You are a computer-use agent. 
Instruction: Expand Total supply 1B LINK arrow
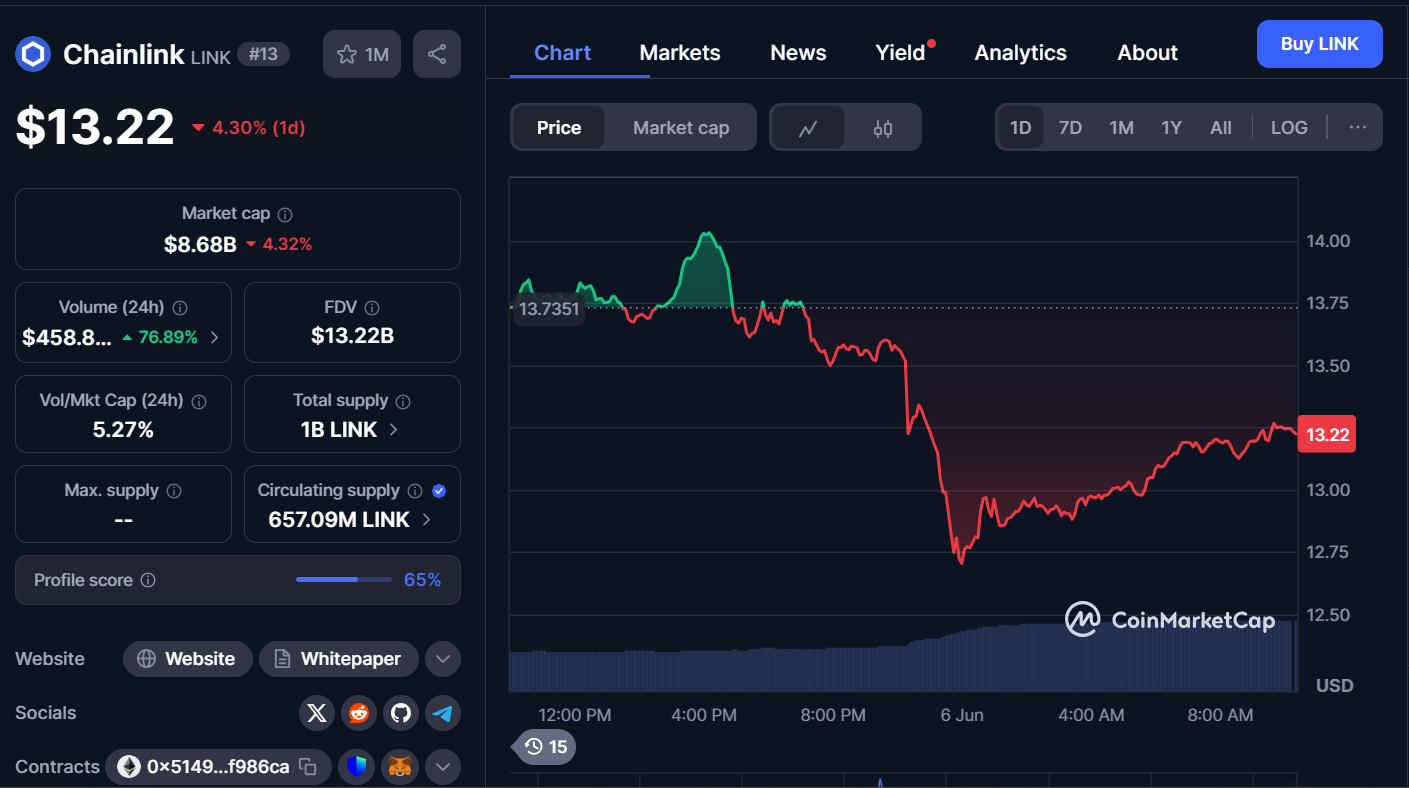pyautogui.click(x=393, y=430)
